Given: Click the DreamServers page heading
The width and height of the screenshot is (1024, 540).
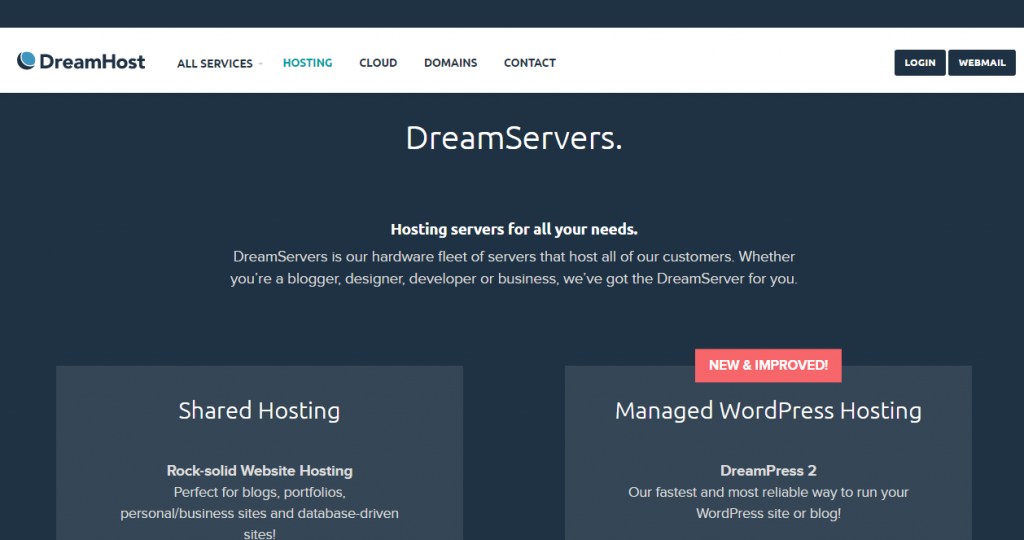Looking at the screenshot, I should click(x=513, y=138).
